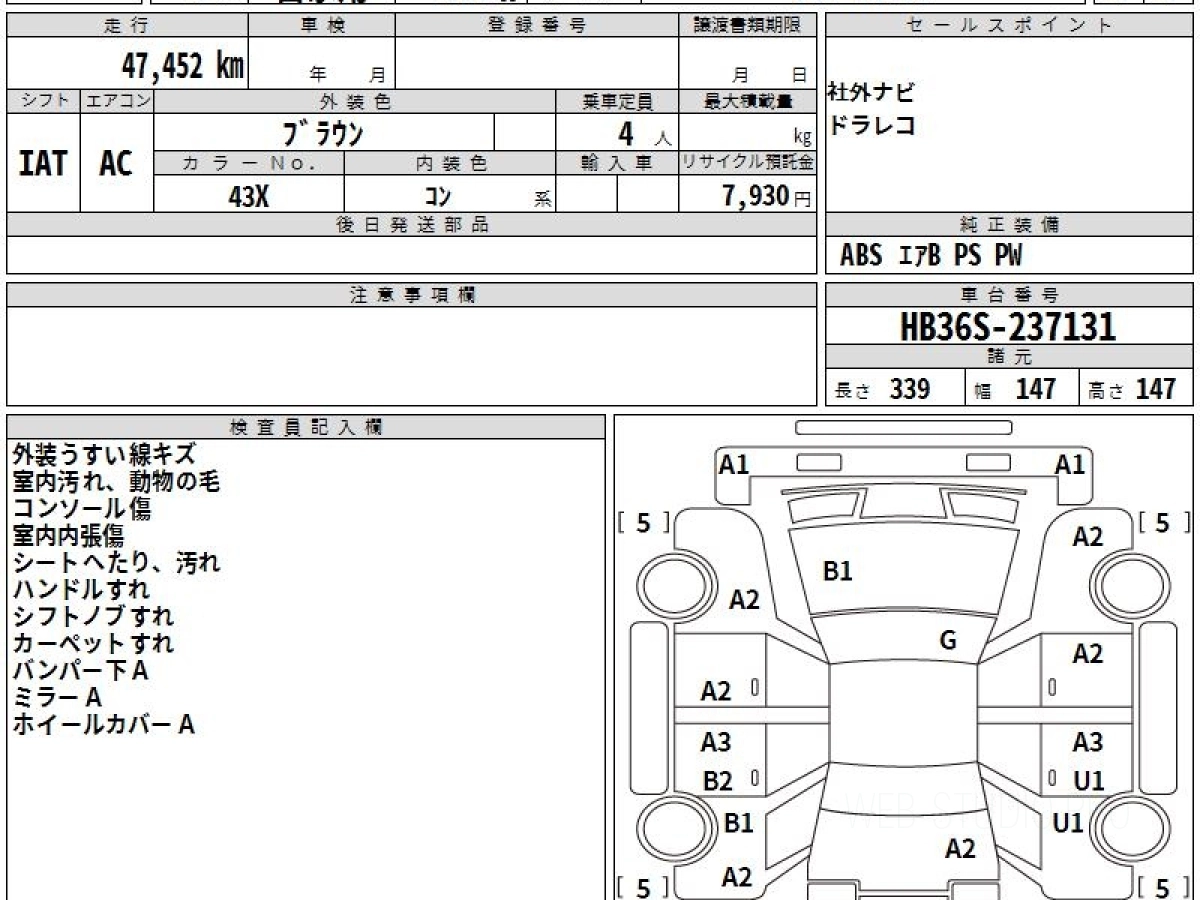Click the 検査員記入欄 header bar
Viewport: 1200px width, 900px height.
(x=306, y=427)
